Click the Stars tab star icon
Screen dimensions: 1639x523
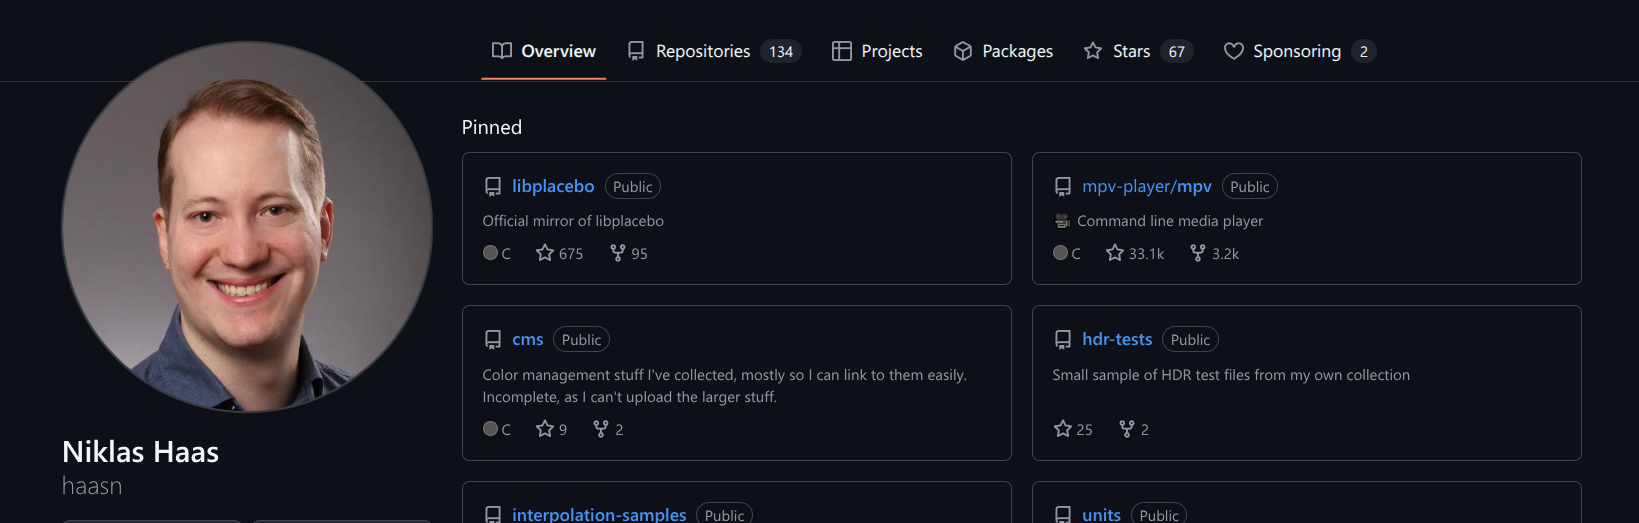pyautogui.click(x=1093, y=50)
